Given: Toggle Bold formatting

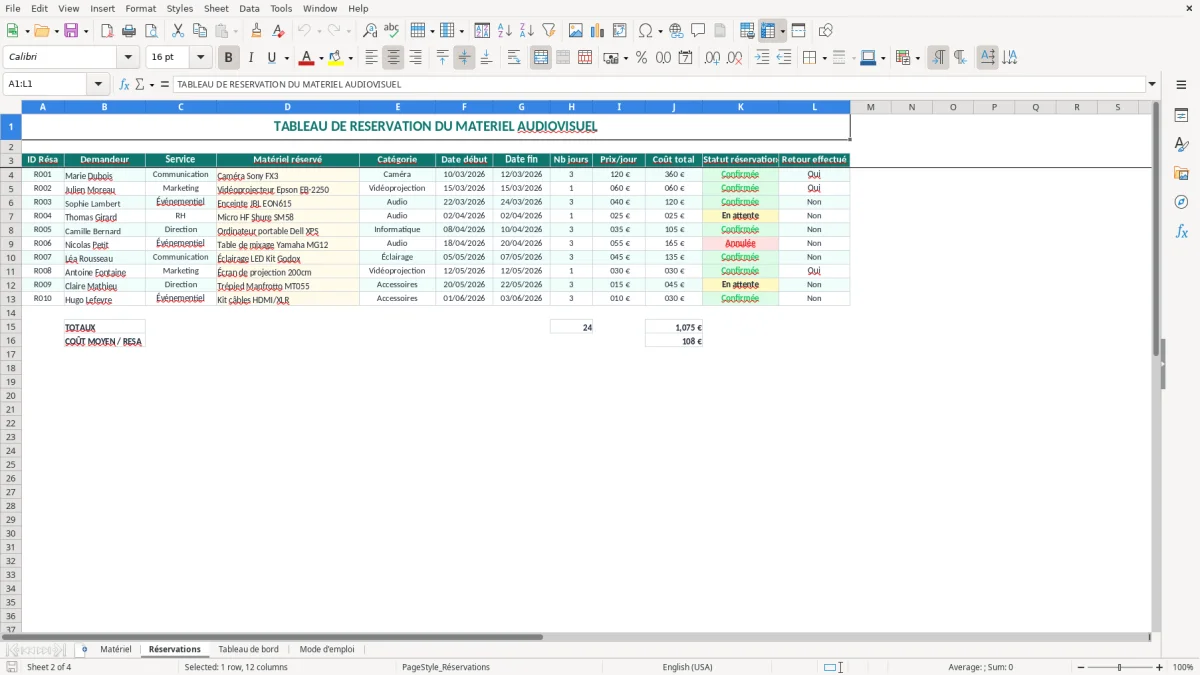Looking at the screenshot, I should click(229, 58).
